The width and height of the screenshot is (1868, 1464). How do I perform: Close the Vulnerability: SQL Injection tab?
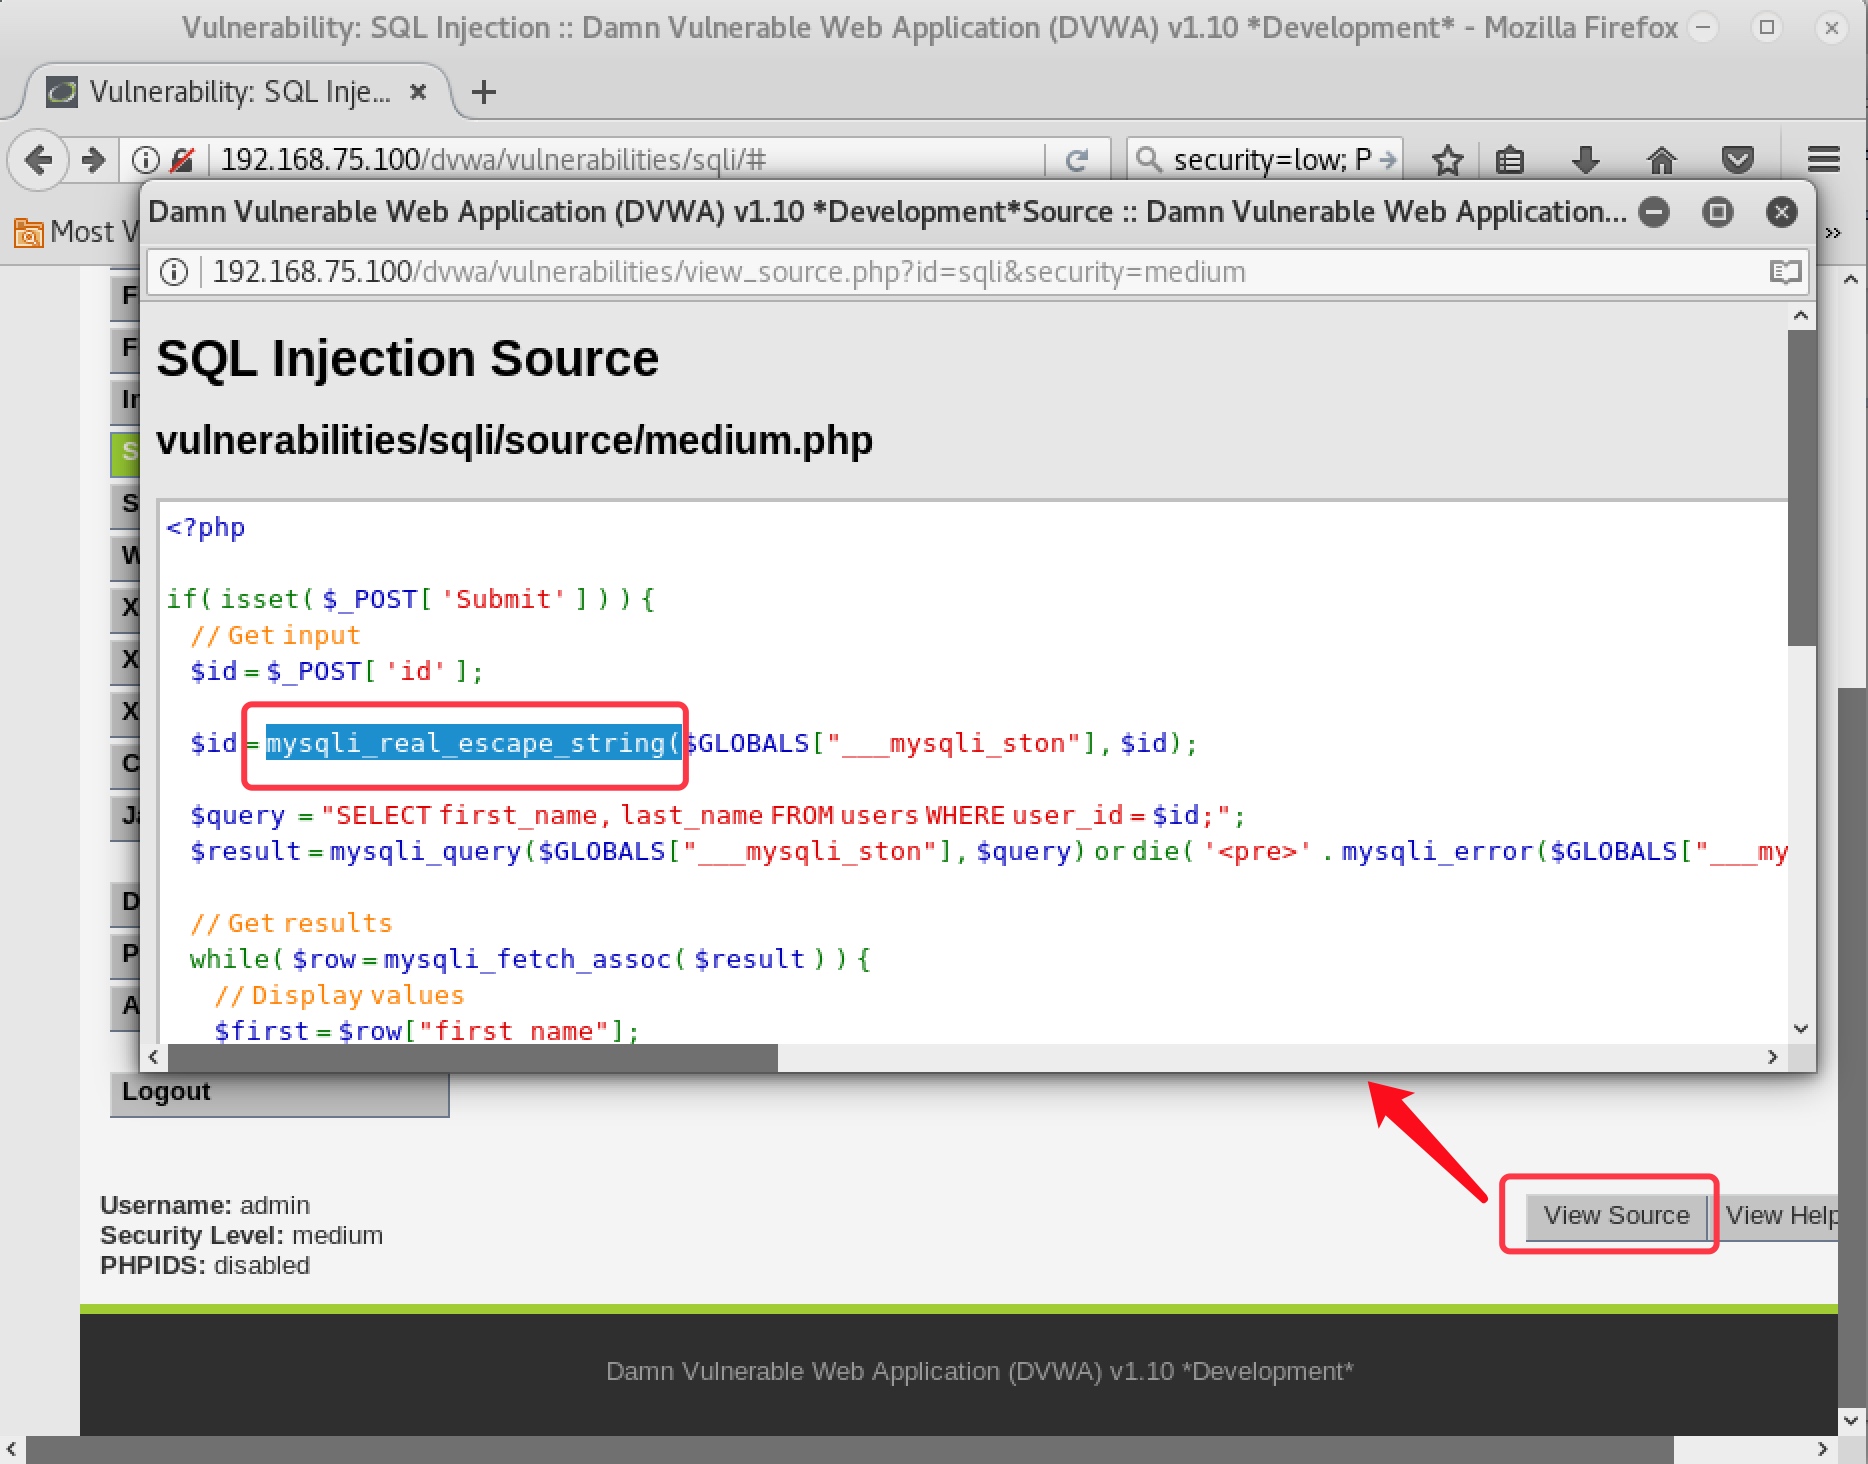(x=419, y=92)
